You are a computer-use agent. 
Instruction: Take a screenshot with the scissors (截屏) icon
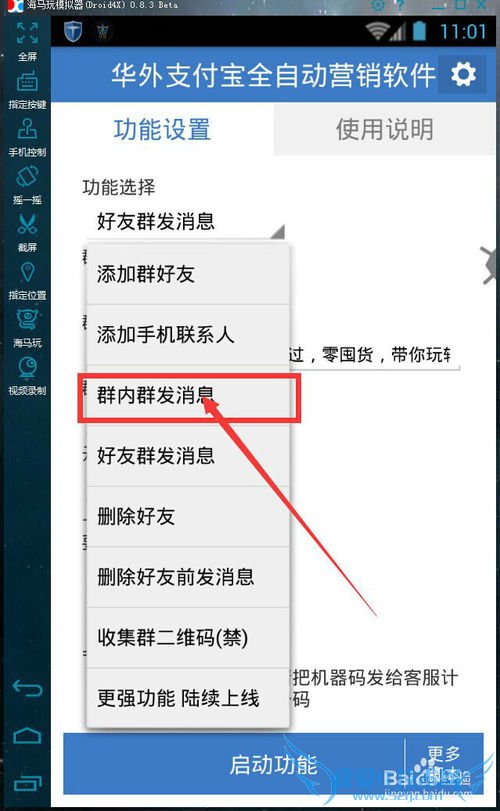pyautogui.click(x=27, y=225)
